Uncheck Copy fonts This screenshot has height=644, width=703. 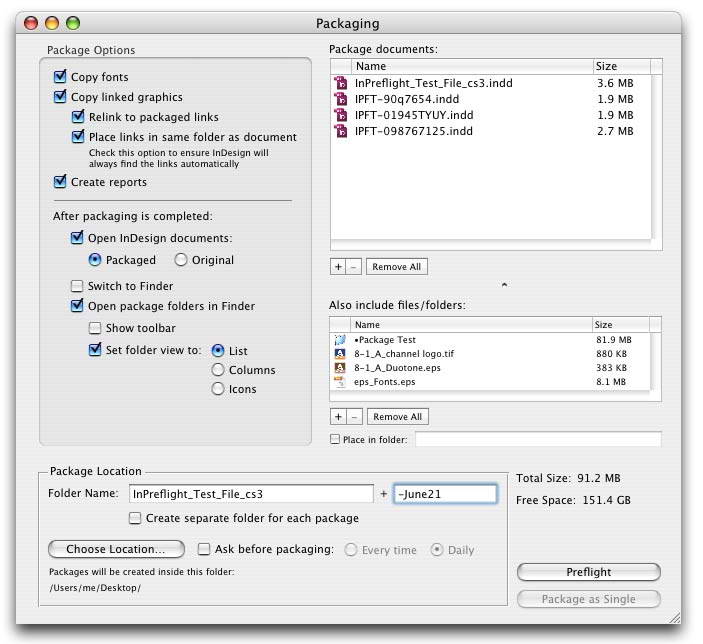coord(60,77)
